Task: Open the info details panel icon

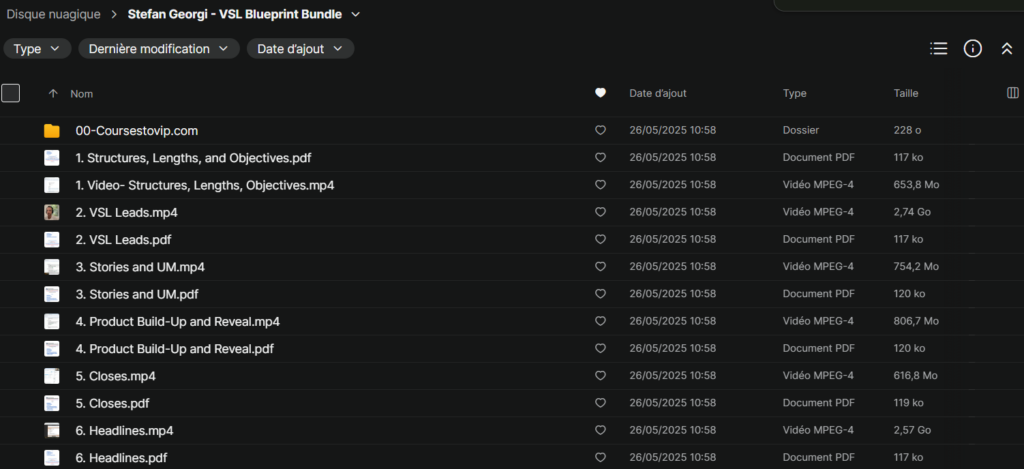Action: pyautogui.click(x=972, y=48)
